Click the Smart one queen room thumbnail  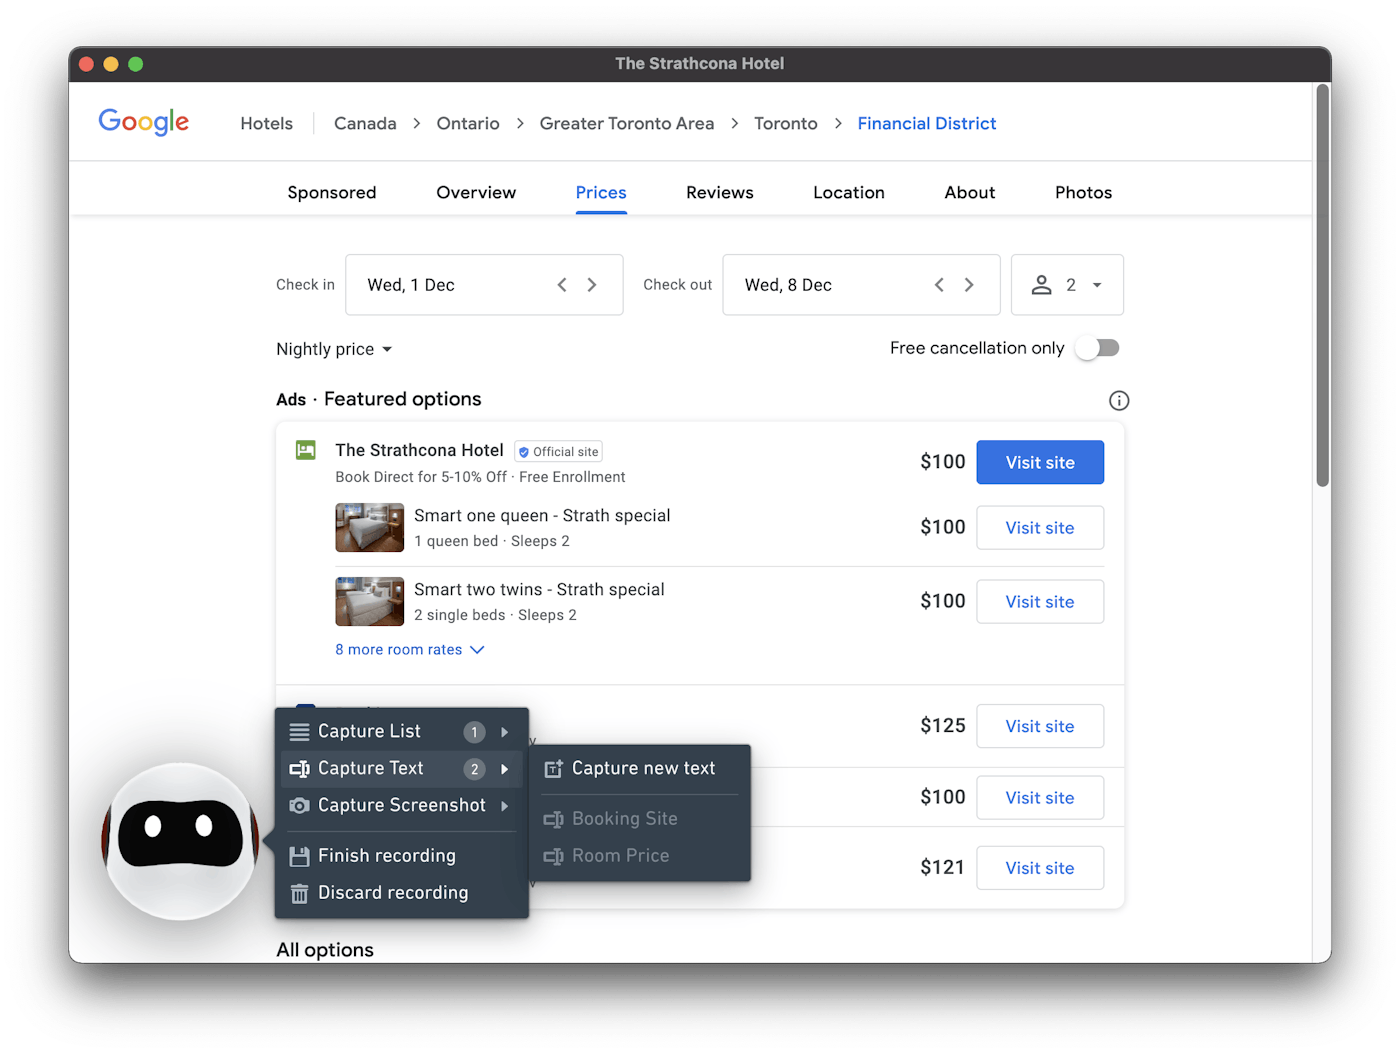coord(370,528)
